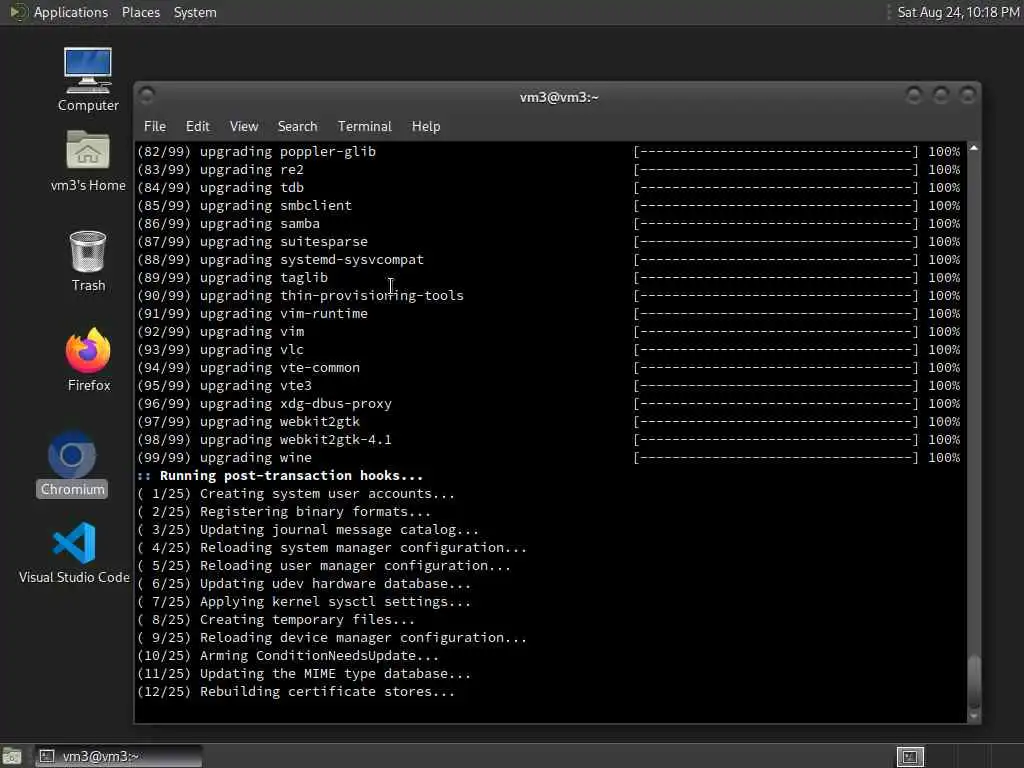Click 'Registering binary formats...' line
Image resolution: width=1024 pixels, height=768 pixels.
click(x=284, y=511)
